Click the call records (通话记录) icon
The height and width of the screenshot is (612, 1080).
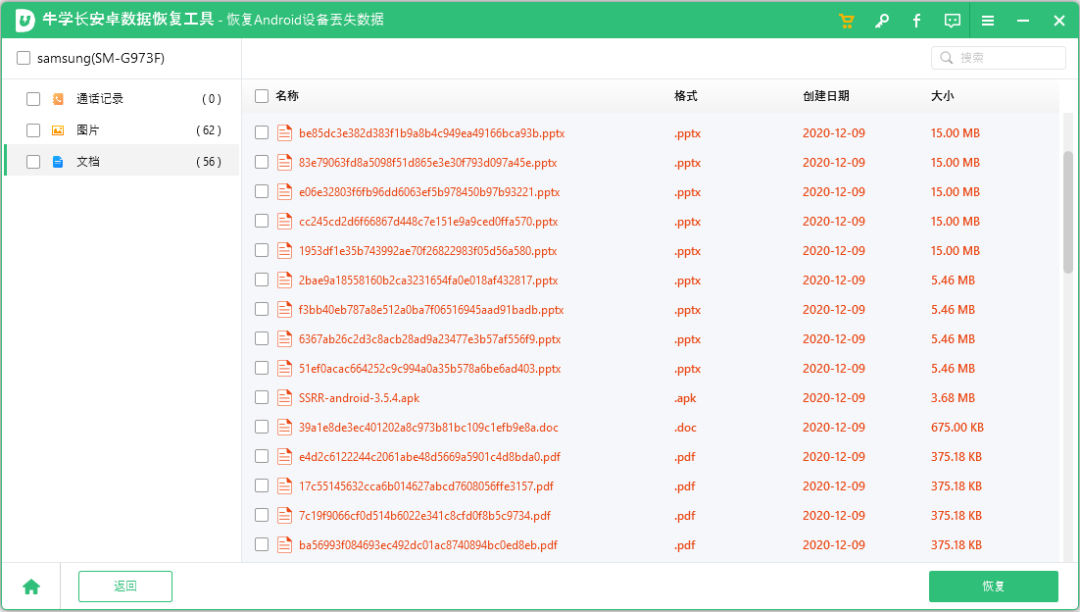[x=58, y=99]
